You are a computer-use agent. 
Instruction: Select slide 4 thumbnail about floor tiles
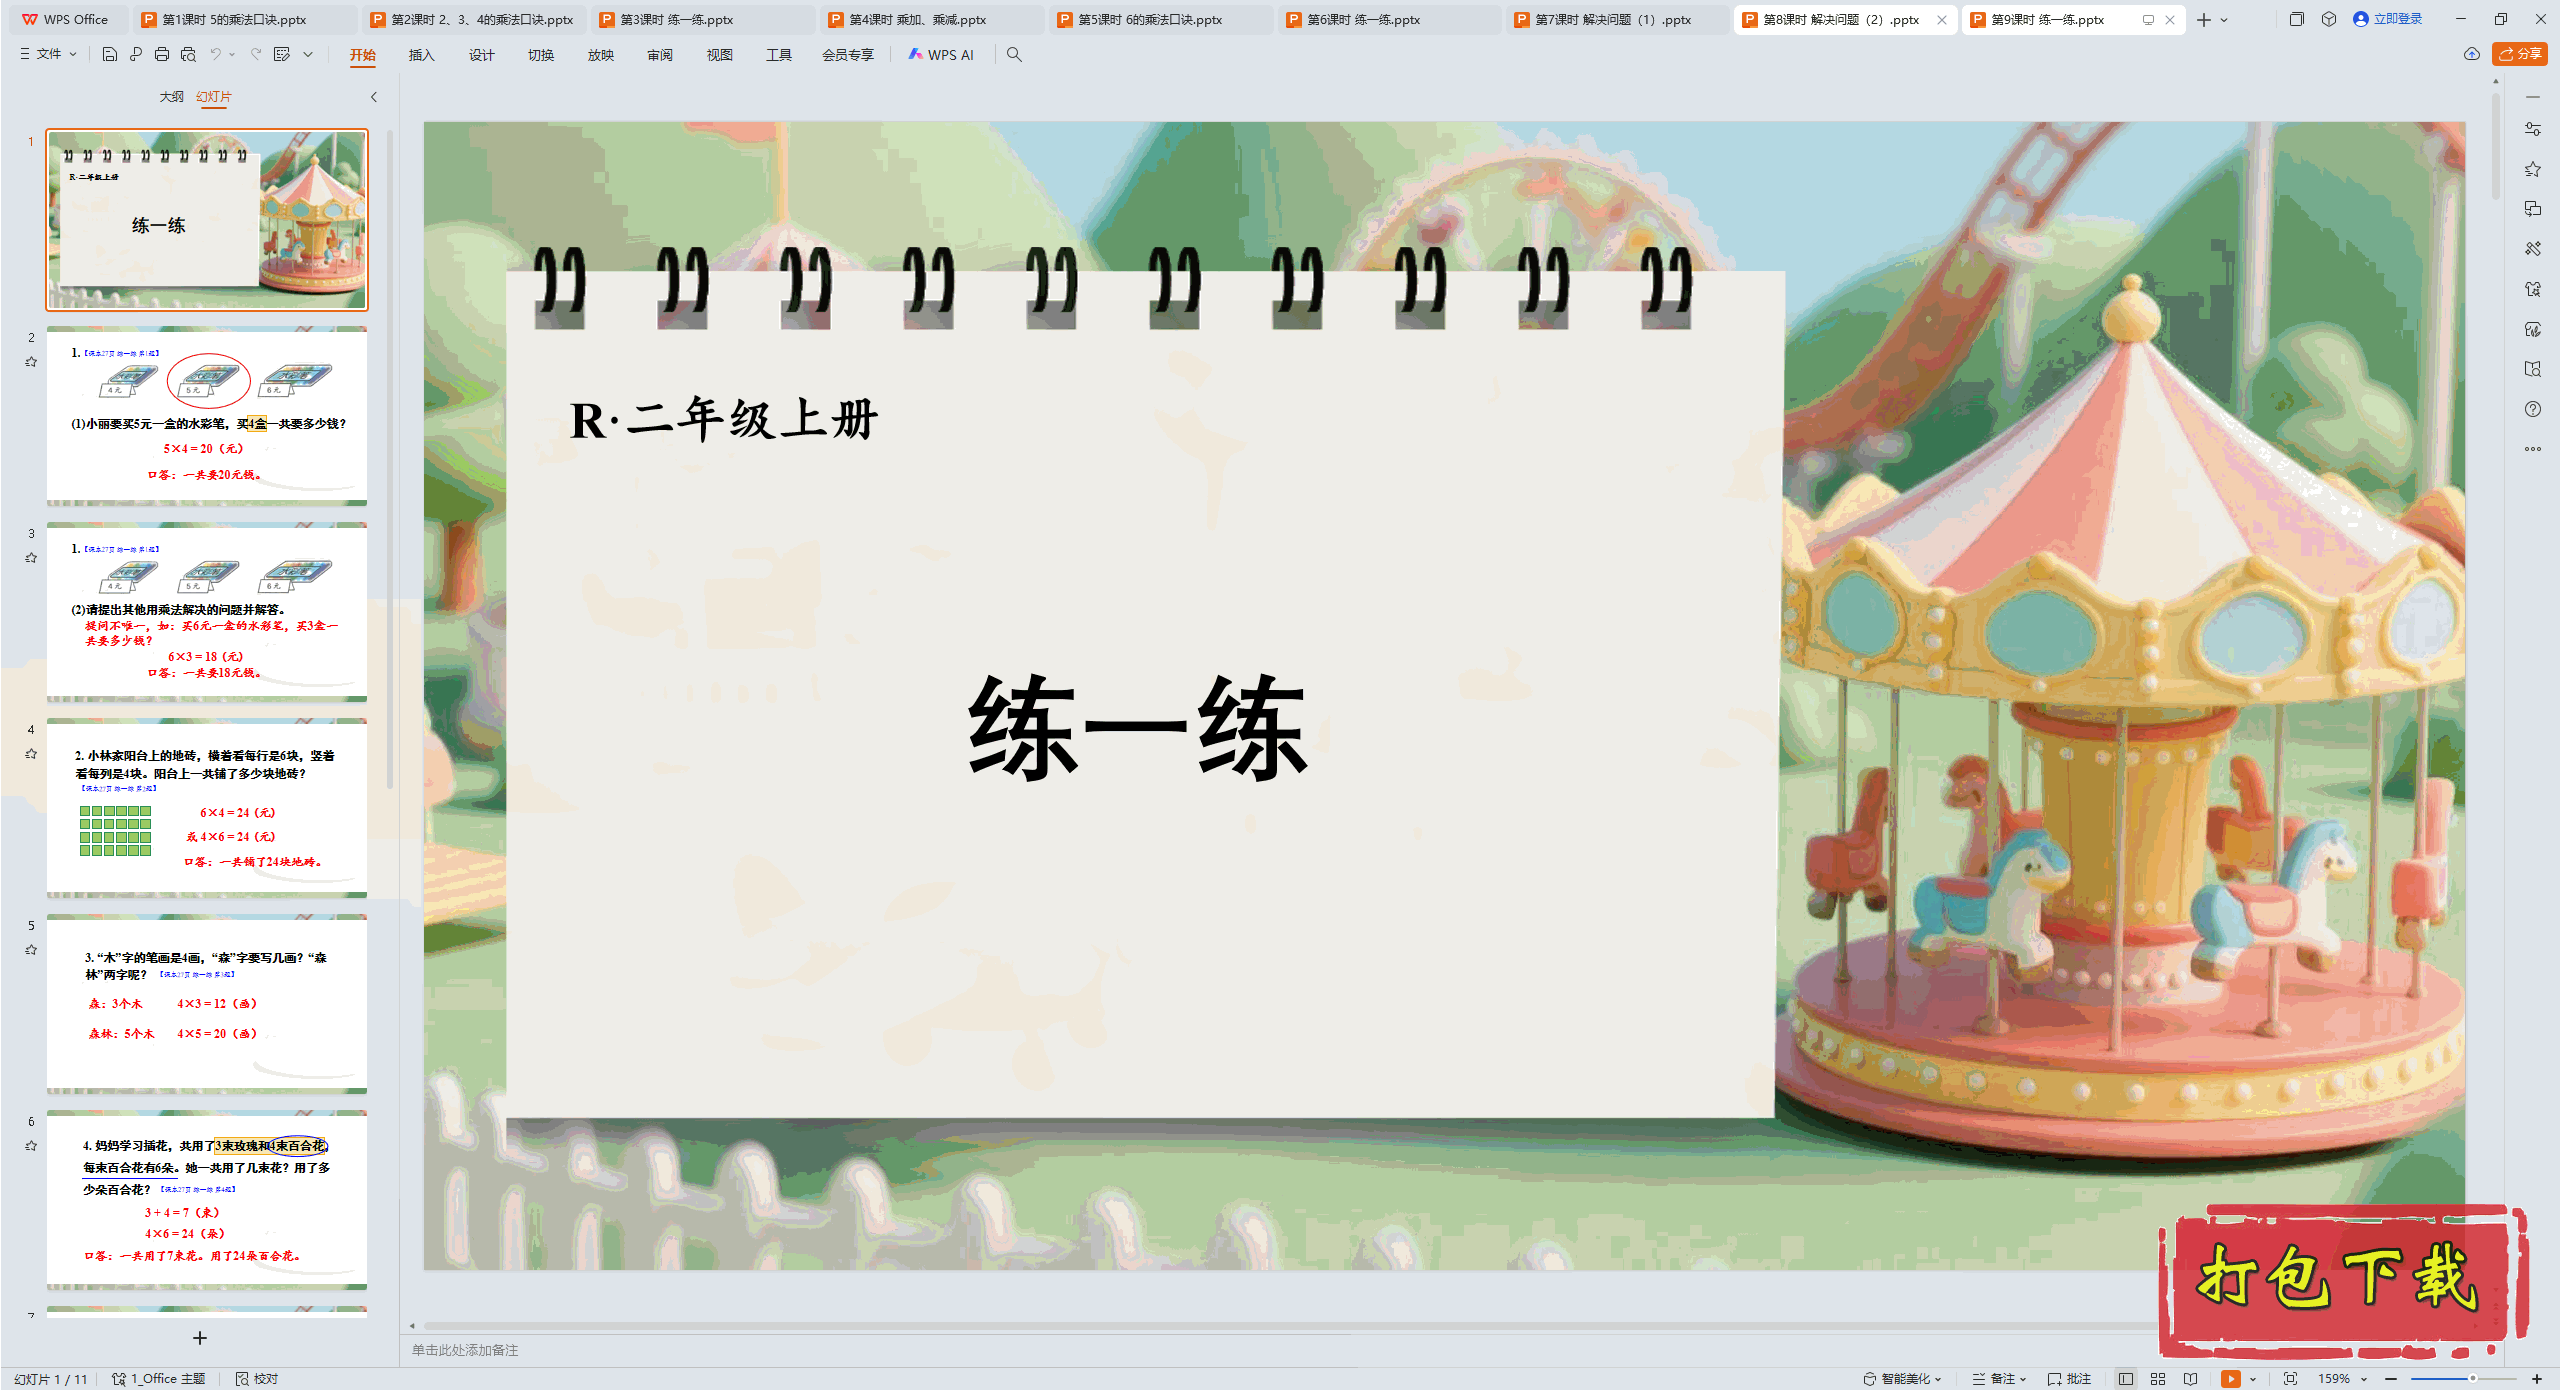click(207, 808)
